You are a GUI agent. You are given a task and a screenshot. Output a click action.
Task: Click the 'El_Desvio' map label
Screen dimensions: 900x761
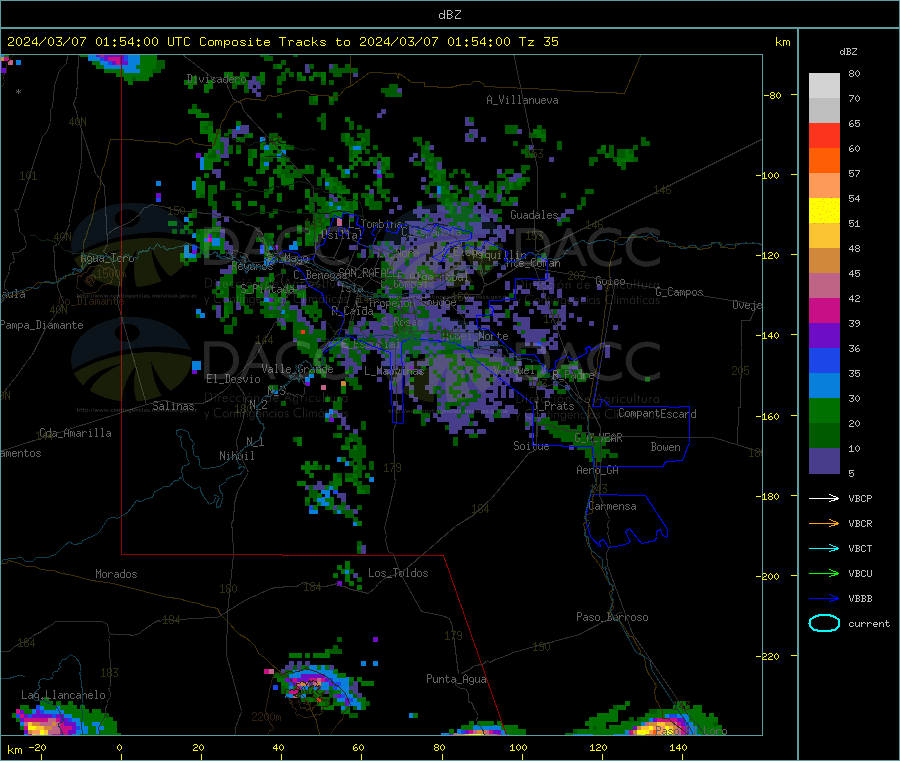tap(233, 379)
